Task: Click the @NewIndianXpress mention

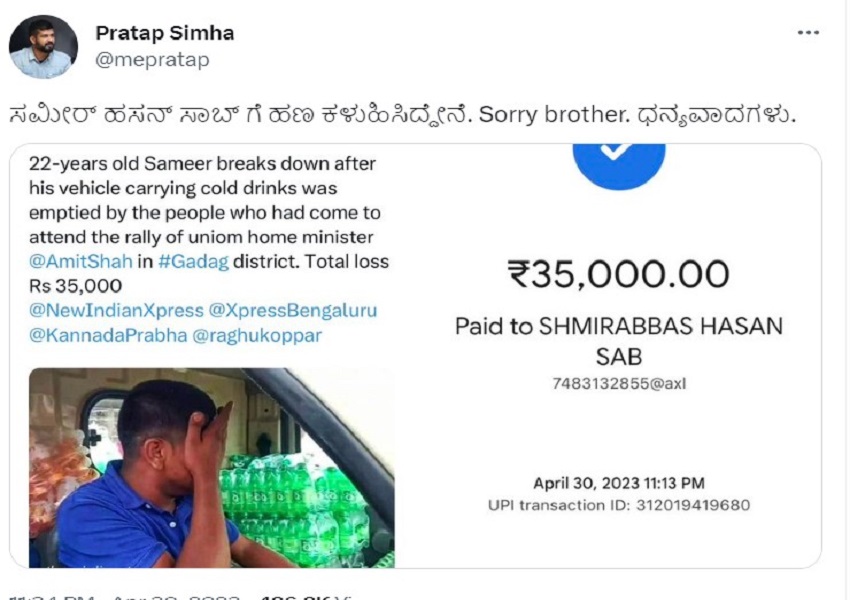Action: coord(111,310)
